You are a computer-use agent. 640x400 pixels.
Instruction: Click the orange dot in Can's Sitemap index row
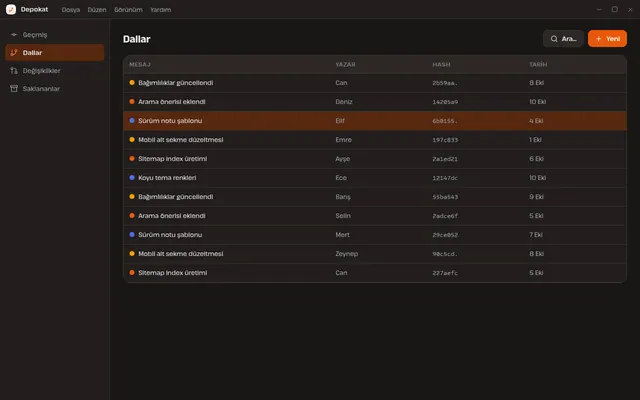(132, 273)
